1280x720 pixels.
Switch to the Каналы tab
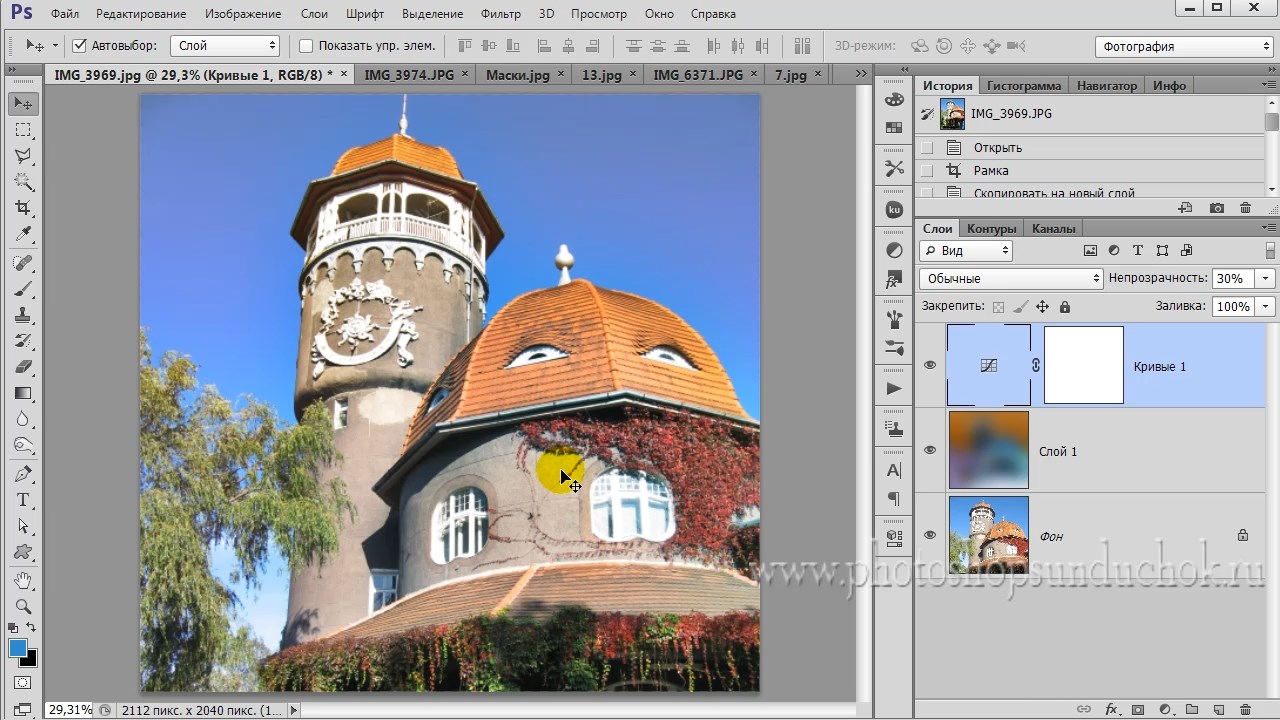coord(1054,228)
